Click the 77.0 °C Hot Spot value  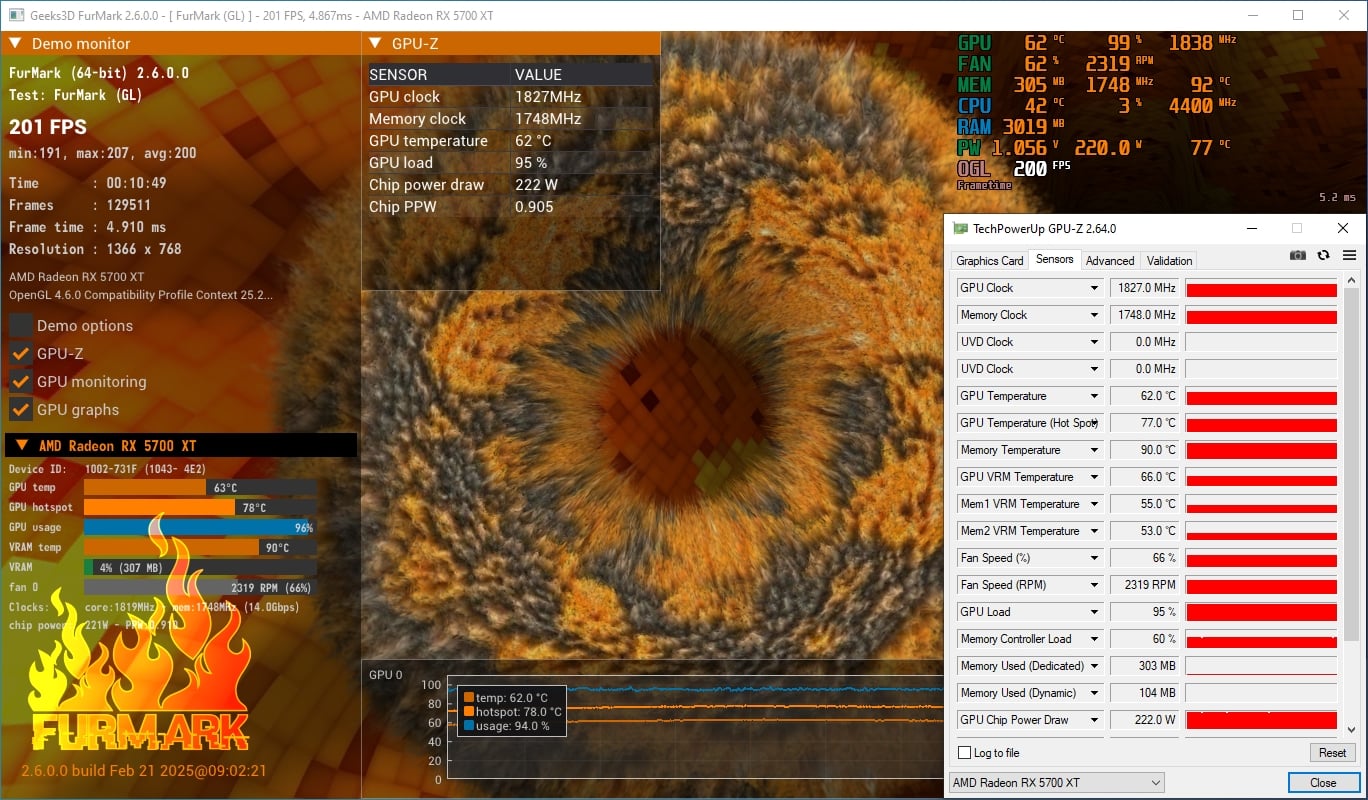(1145, 423)
